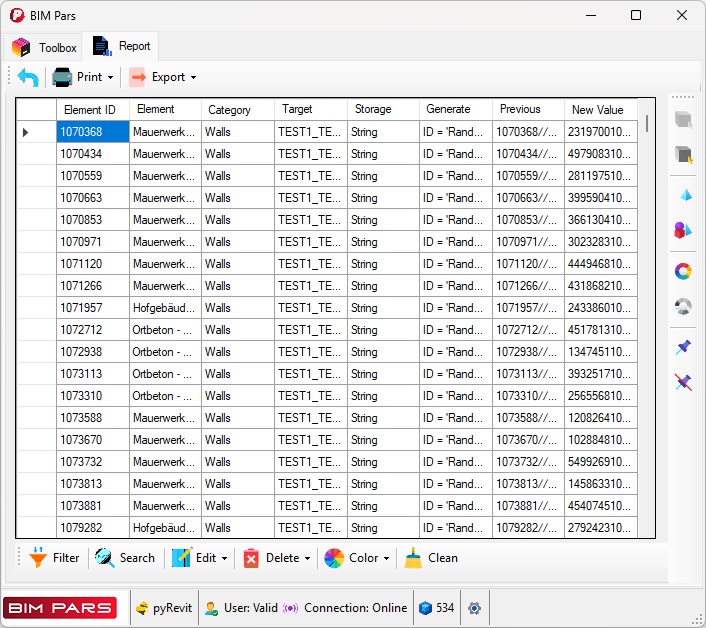Image resolution: width=706 pixels, height=628 pixels.
Task: Click the Connection: Online status indicator
Action: (345, 608)
